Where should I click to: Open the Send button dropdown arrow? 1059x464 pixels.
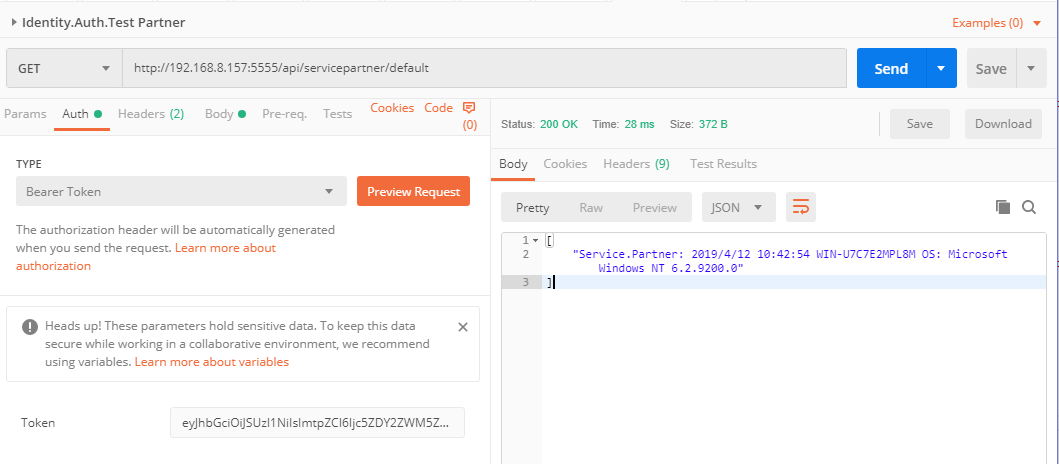941,68
